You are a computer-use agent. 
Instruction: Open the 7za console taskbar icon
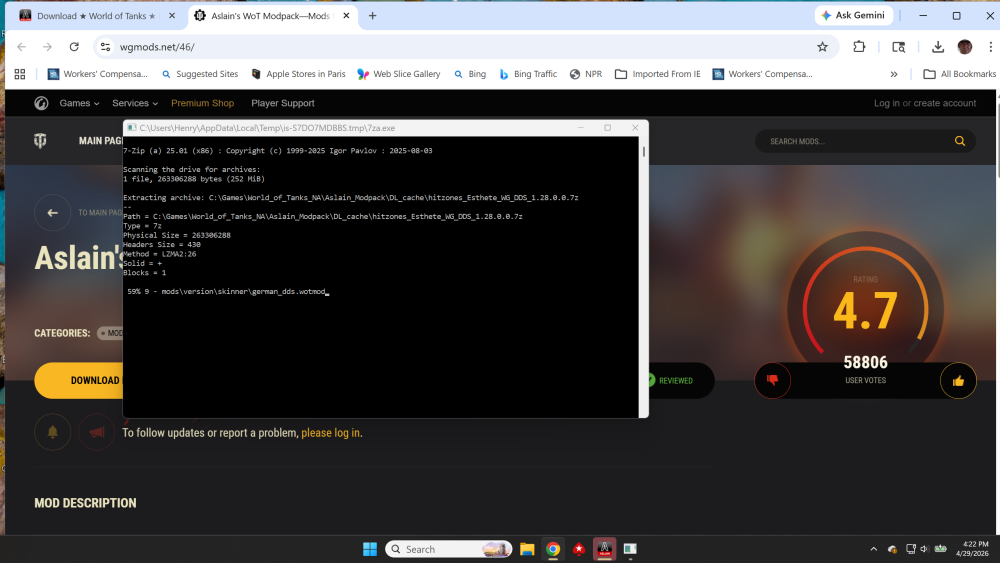tap(630, 549)
